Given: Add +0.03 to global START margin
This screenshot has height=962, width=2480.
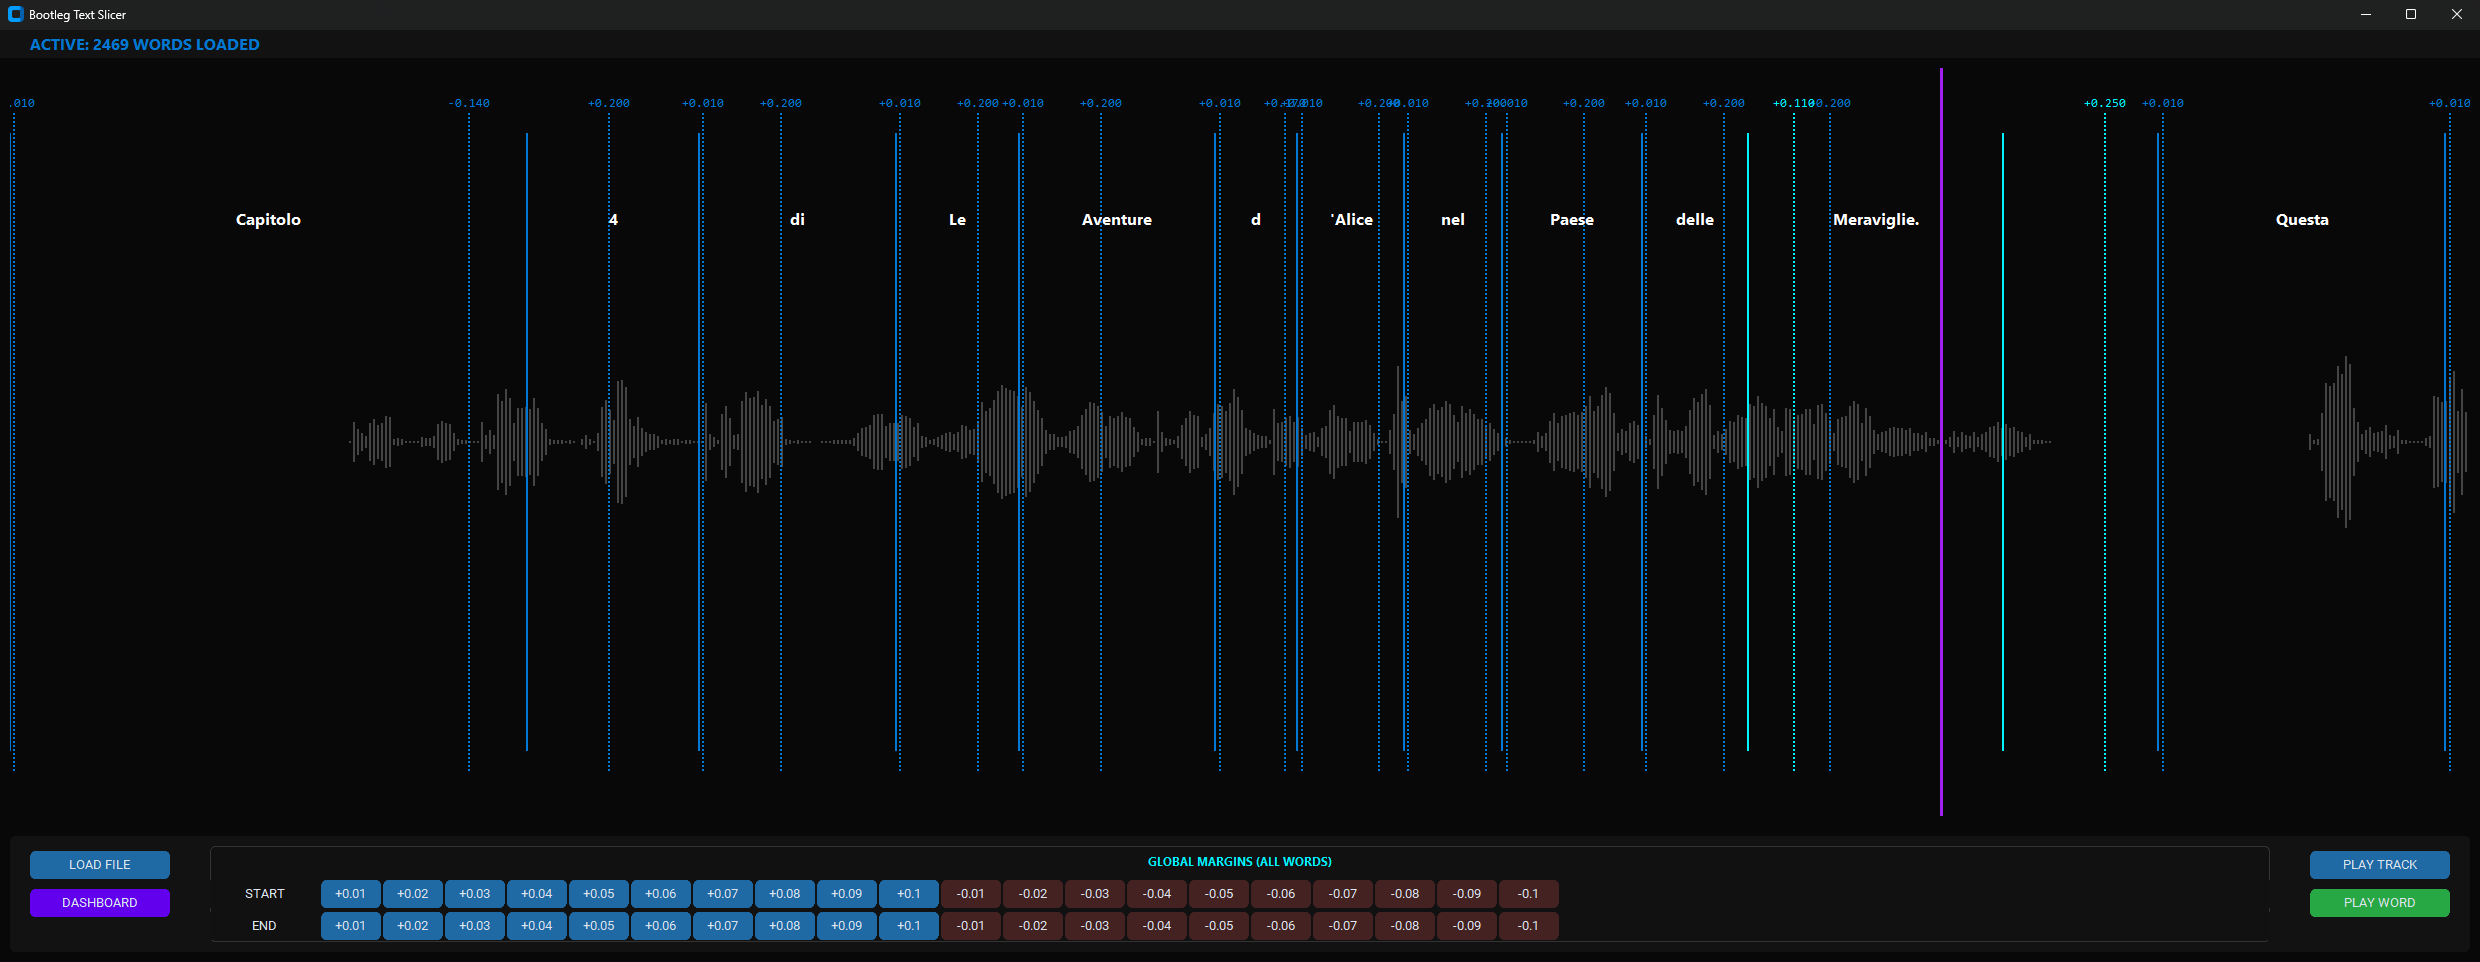Looking at the screenshot, I should coord(474,894).
